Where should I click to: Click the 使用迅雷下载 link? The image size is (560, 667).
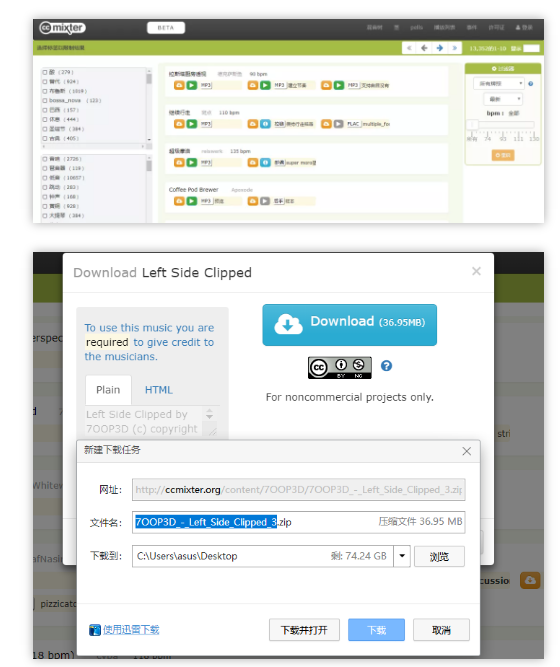131,630
